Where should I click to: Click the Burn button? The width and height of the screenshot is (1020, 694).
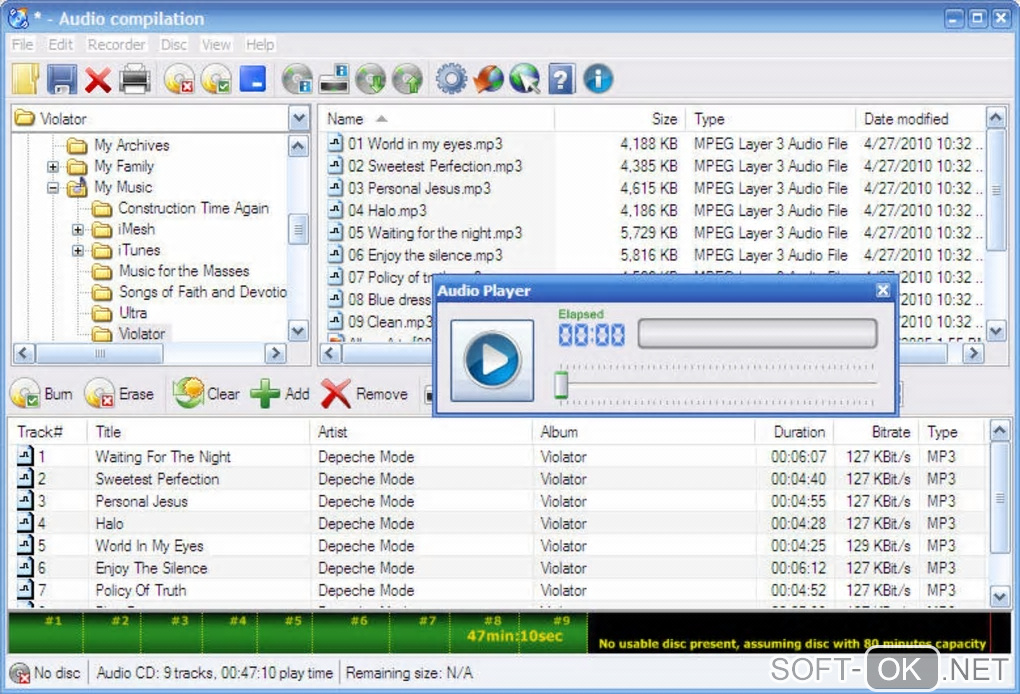pyautogui.click(x=42, y=394)
